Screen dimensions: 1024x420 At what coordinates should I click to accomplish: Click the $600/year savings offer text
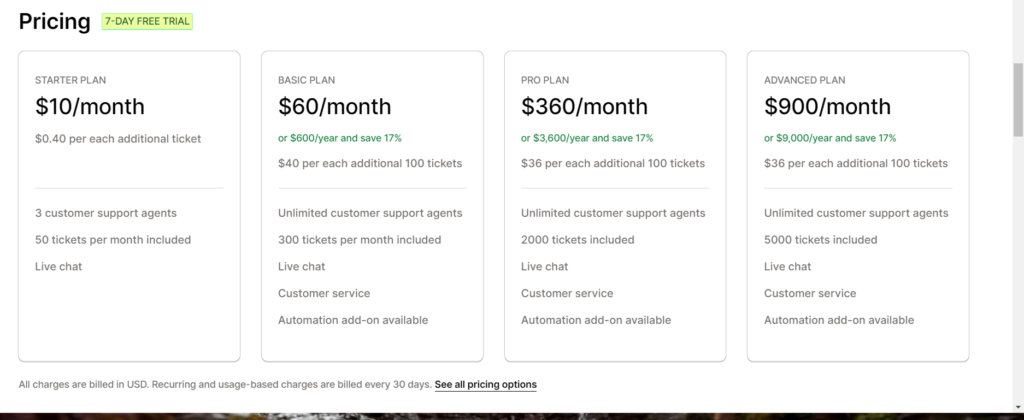tap(340, 138)
